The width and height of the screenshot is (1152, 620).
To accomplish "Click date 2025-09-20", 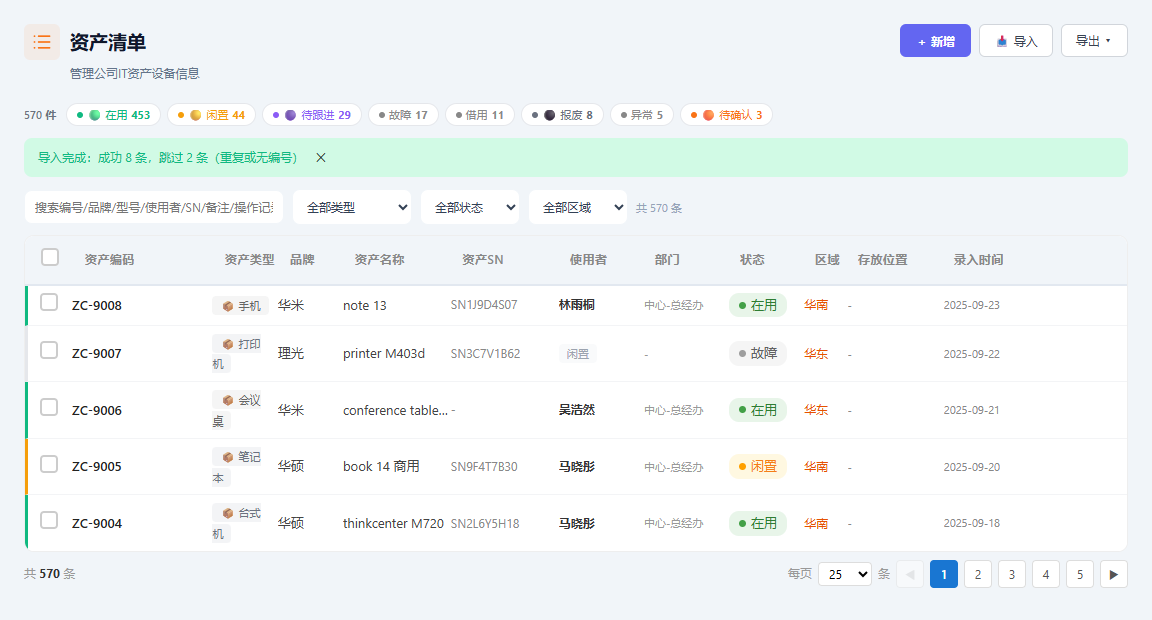I will (x=971, y=467).
